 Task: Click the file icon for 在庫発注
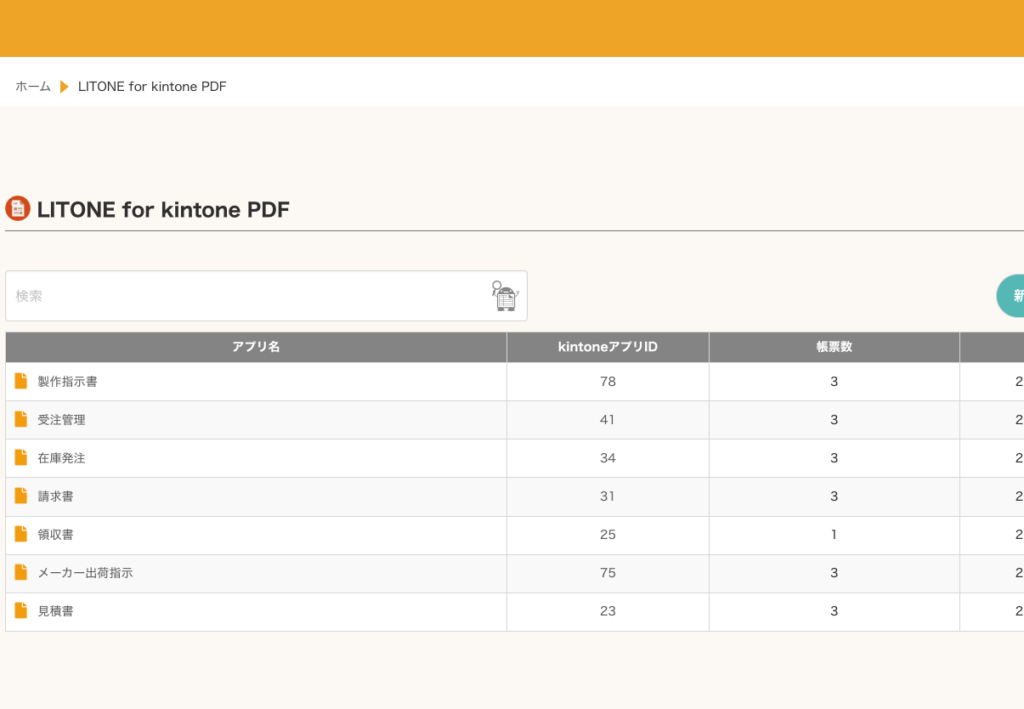coord(21,457)
